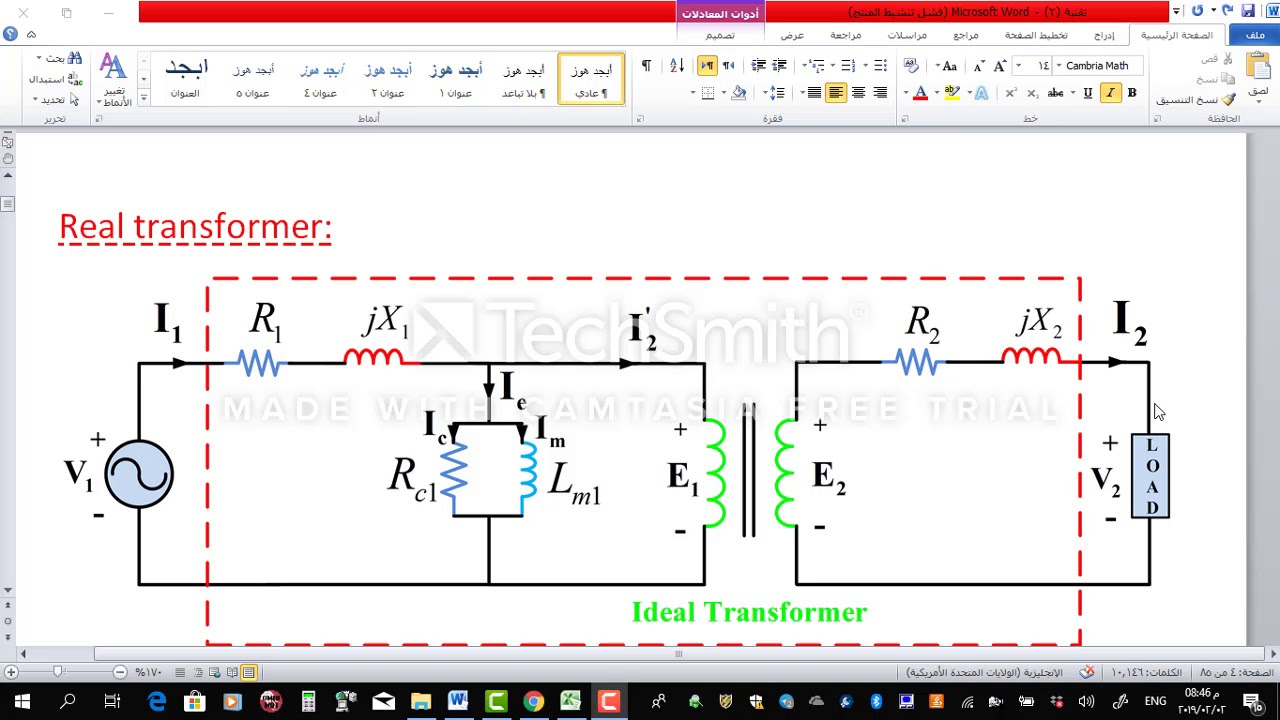Justify text alignment icon
The width and height of the screenshot is (1280, 720).
814,93
